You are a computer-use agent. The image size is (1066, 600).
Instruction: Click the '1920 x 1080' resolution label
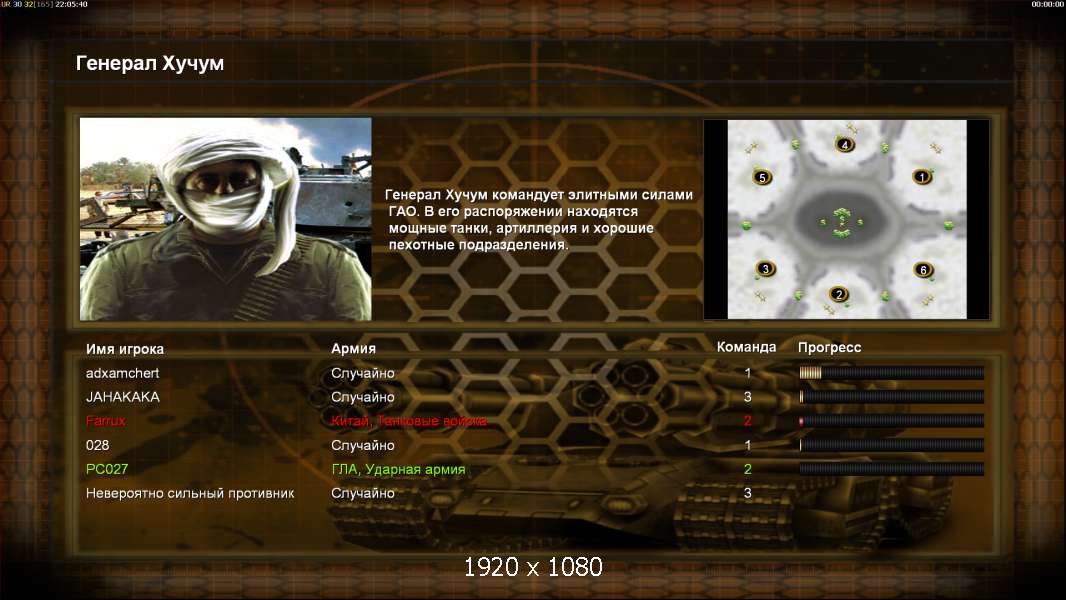[533, 567]
